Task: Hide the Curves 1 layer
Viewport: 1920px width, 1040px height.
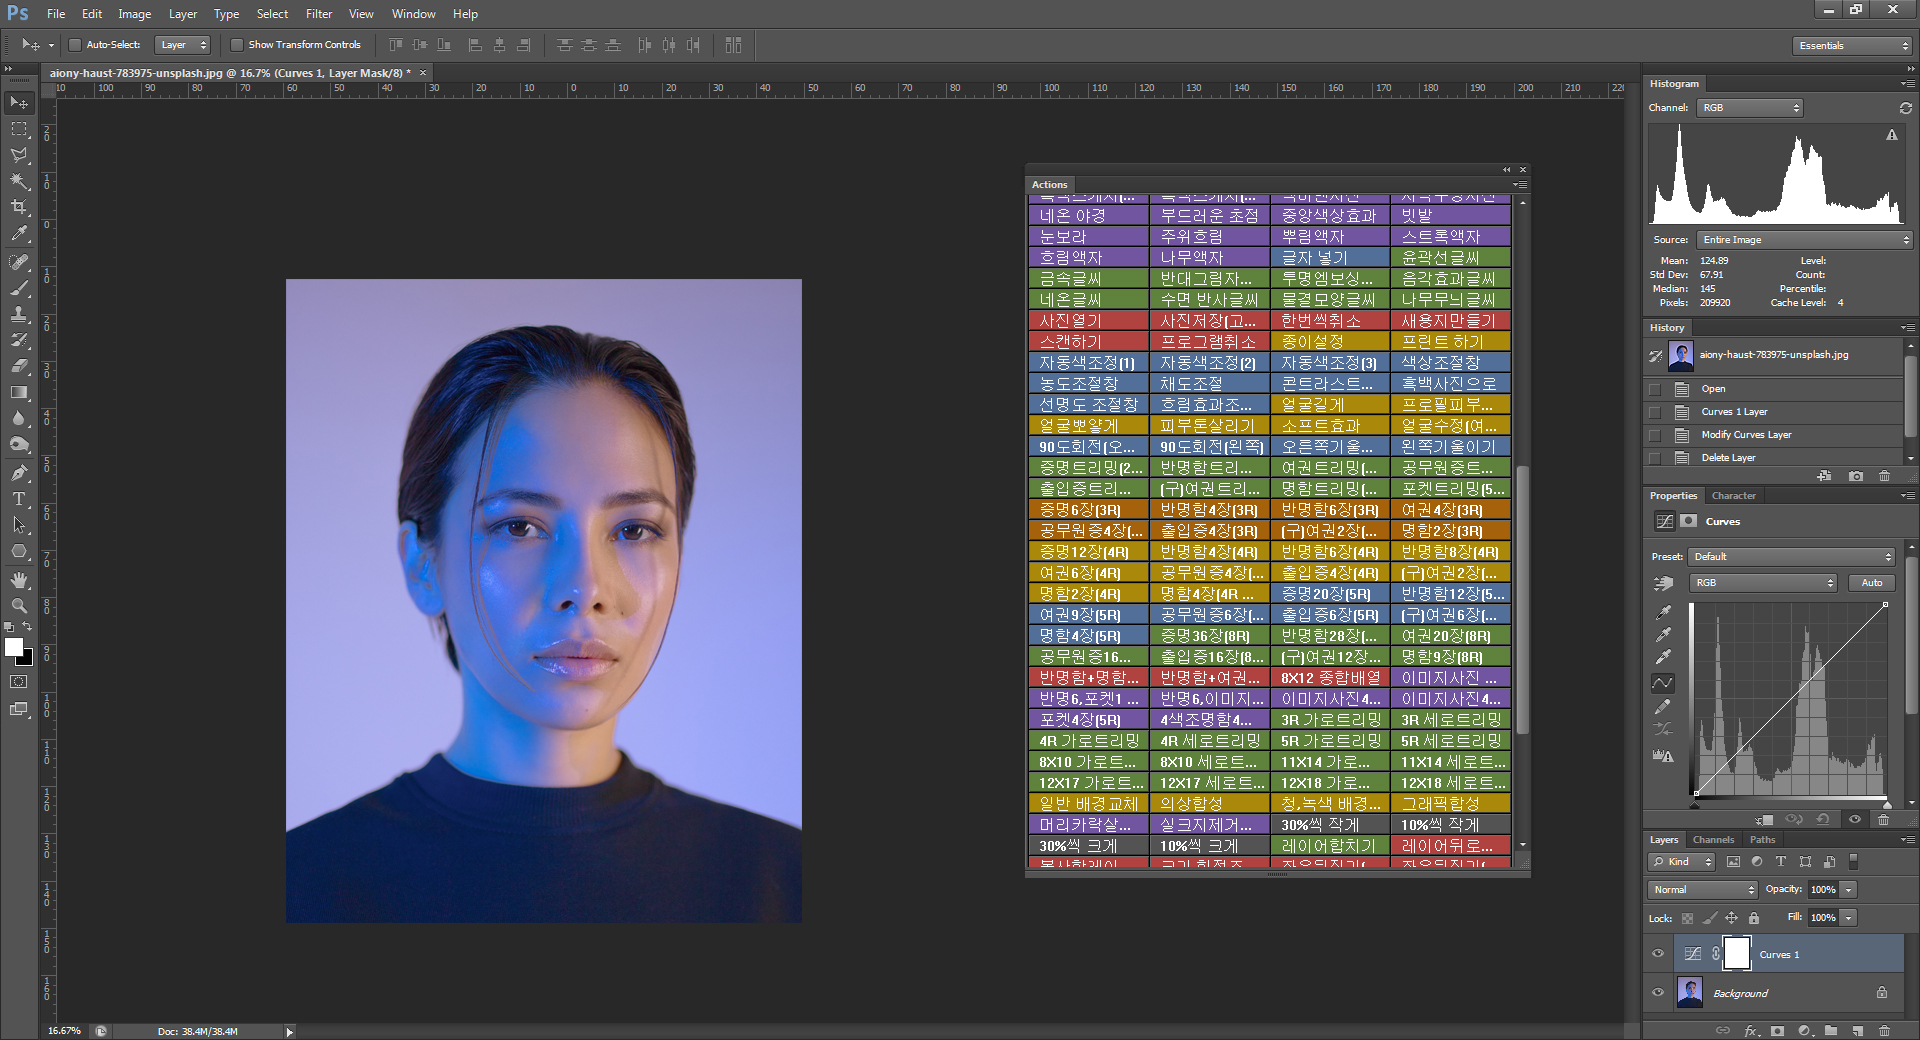Action: pos(1658,954)
